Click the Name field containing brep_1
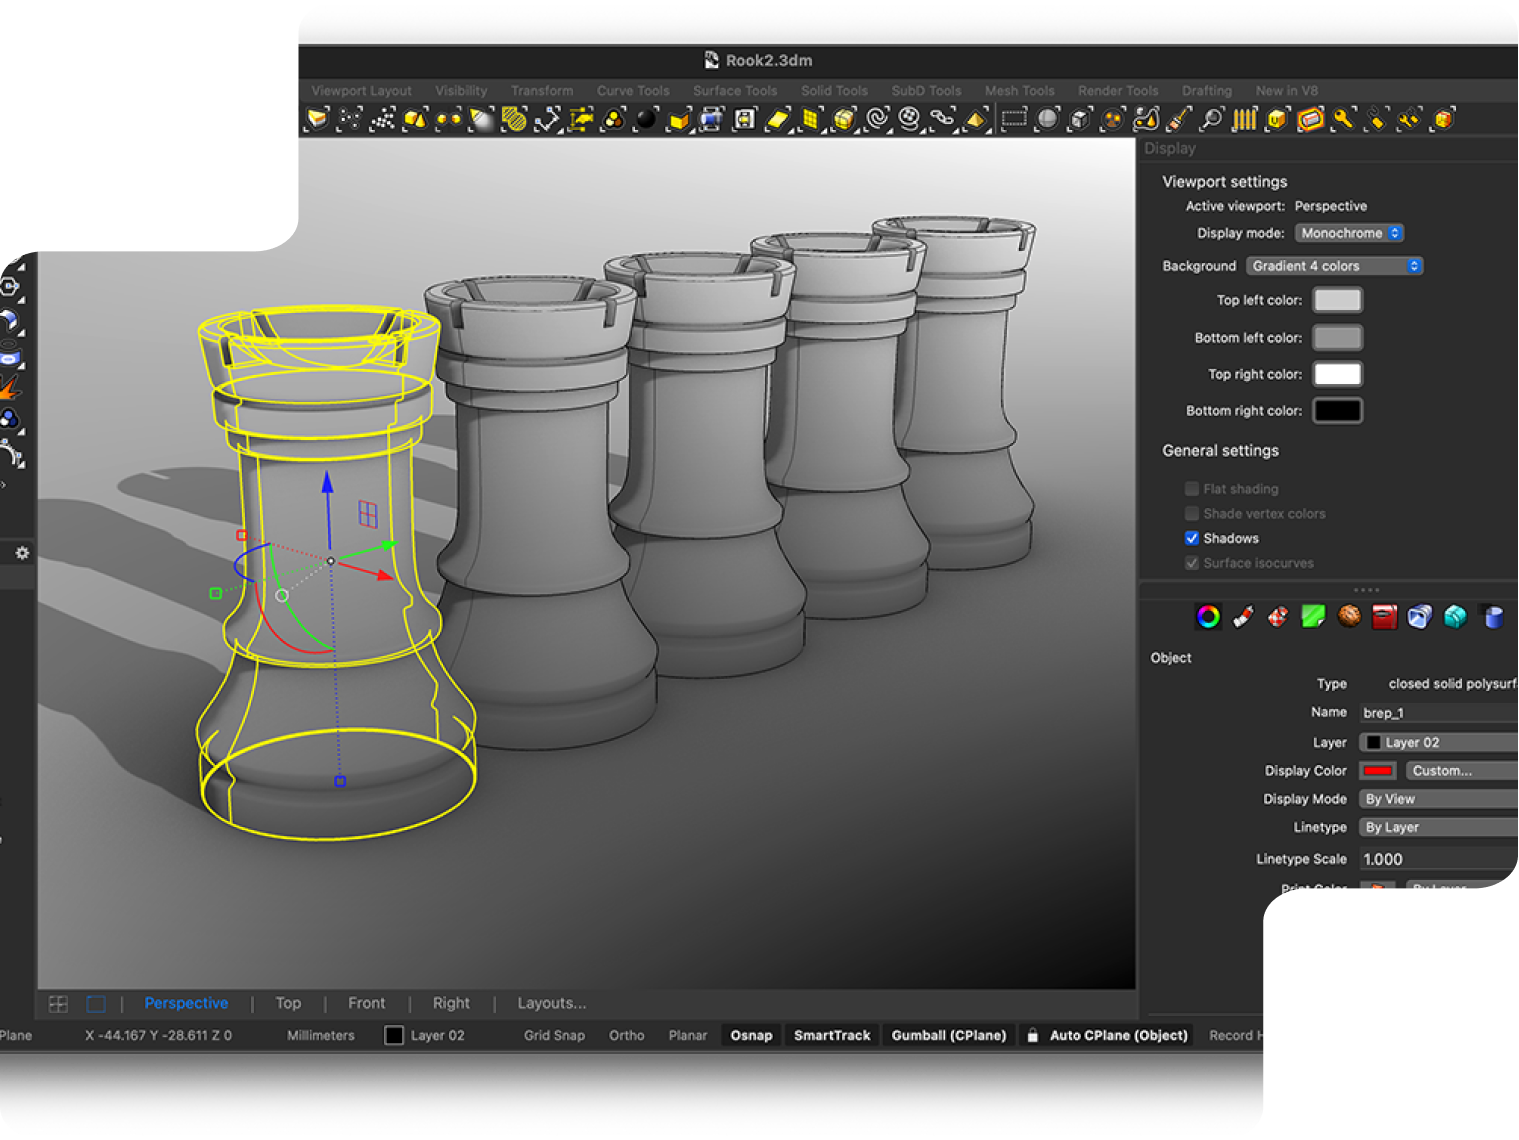The height and width of the screenshot is (1140, 1519). pos(1438,713)
